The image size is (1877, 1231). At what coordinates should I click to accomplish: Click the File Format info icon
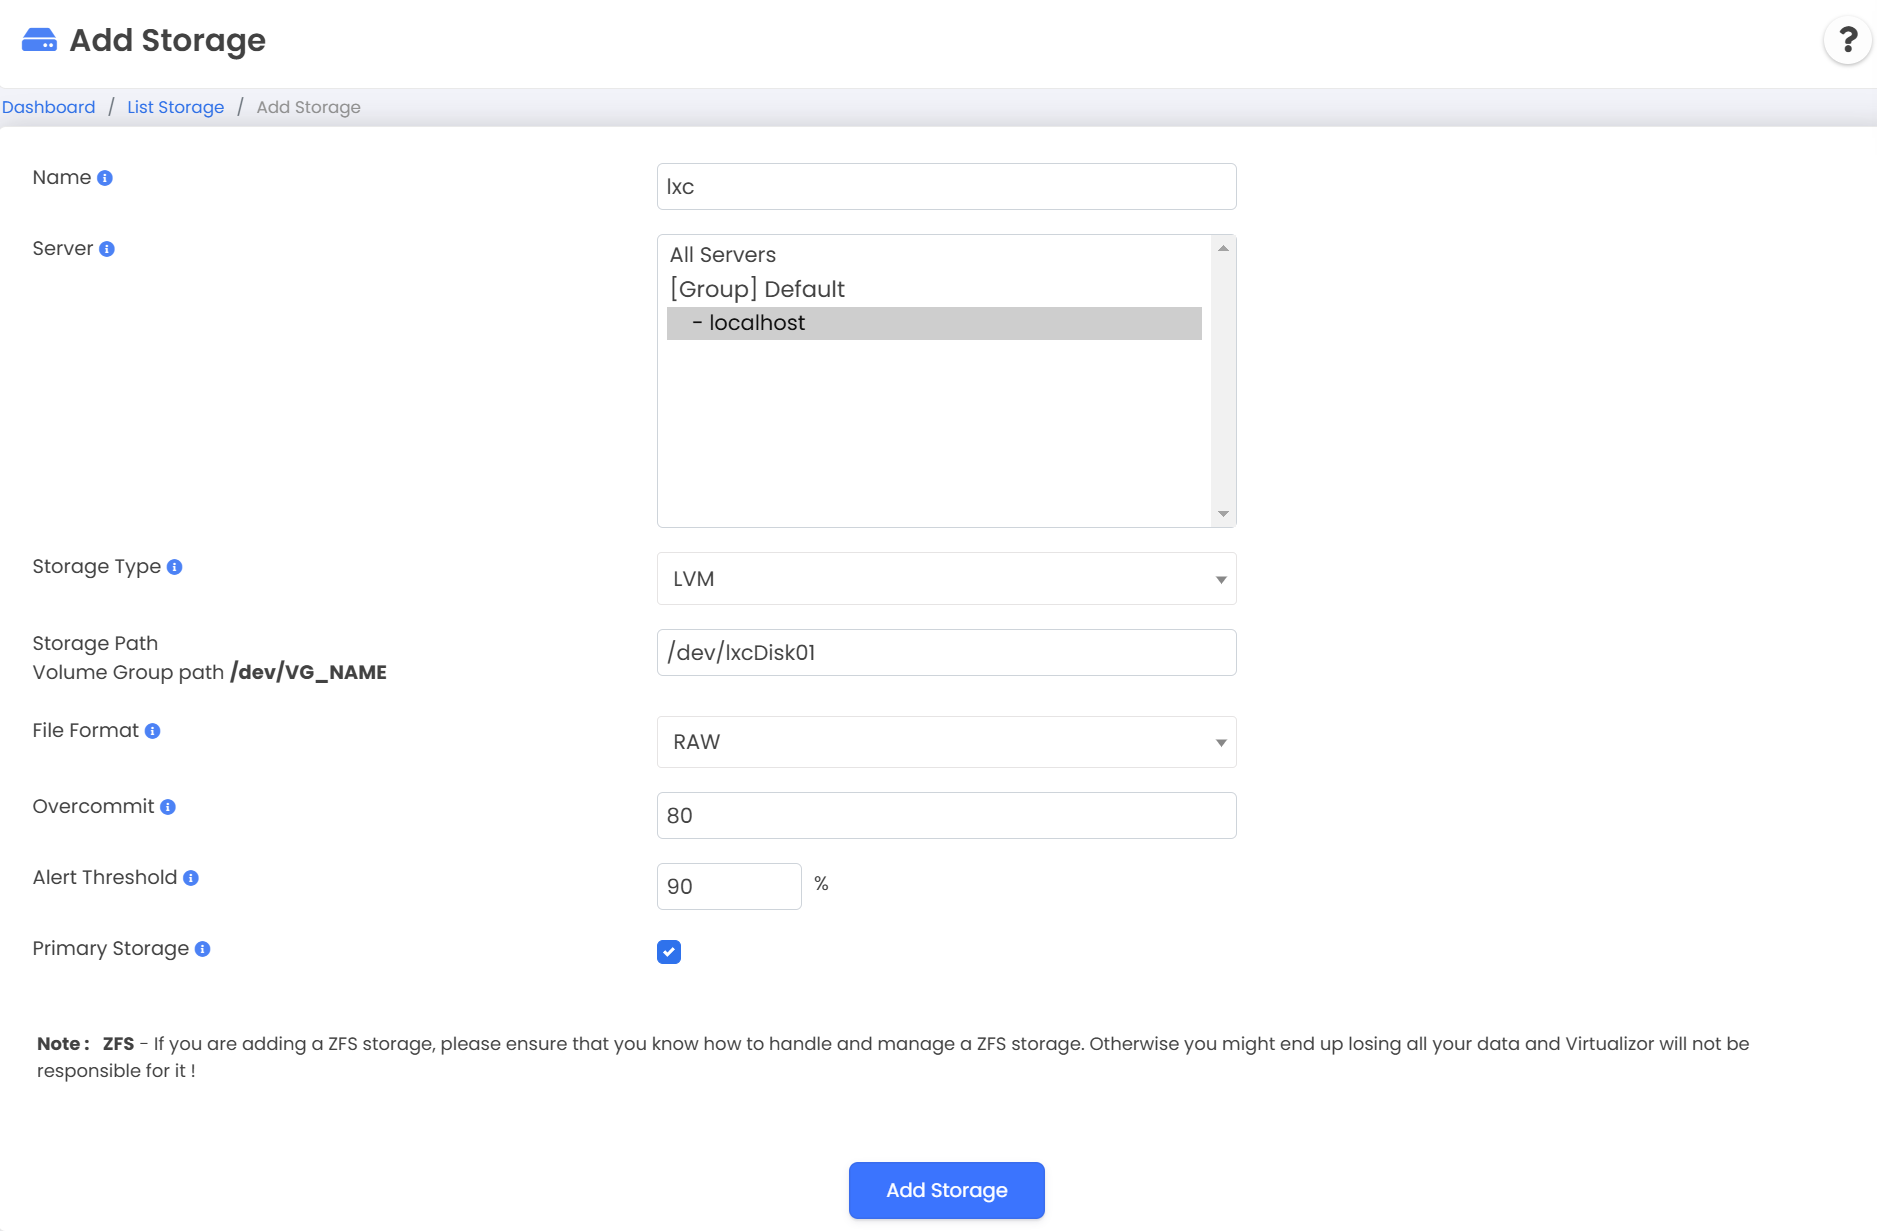click(x=153, y=731)
